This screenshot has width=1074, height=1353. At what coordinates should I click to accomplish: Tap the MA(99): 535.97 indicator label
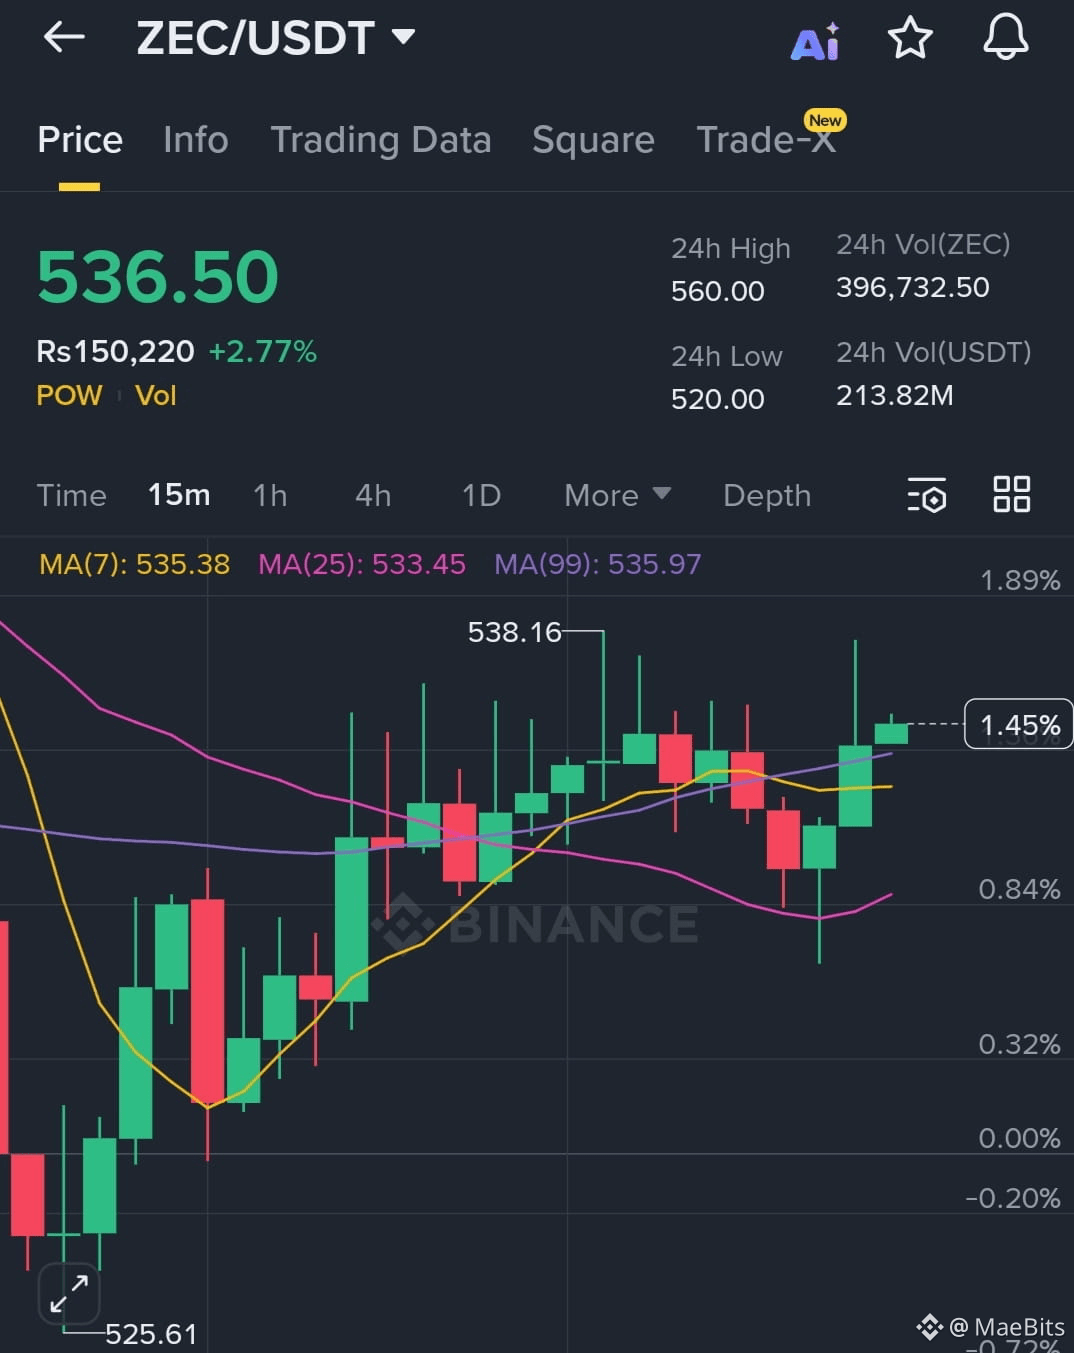(598, 564)
